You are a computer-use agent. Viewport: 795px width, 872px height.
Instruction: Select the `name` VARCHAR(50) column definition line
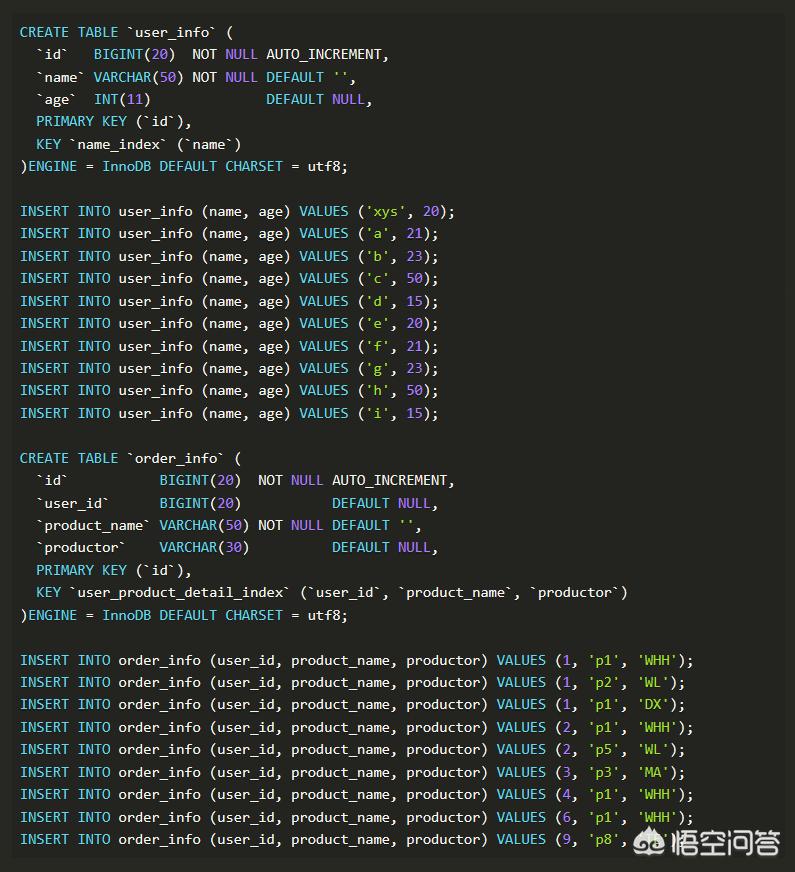coord(196,77)
